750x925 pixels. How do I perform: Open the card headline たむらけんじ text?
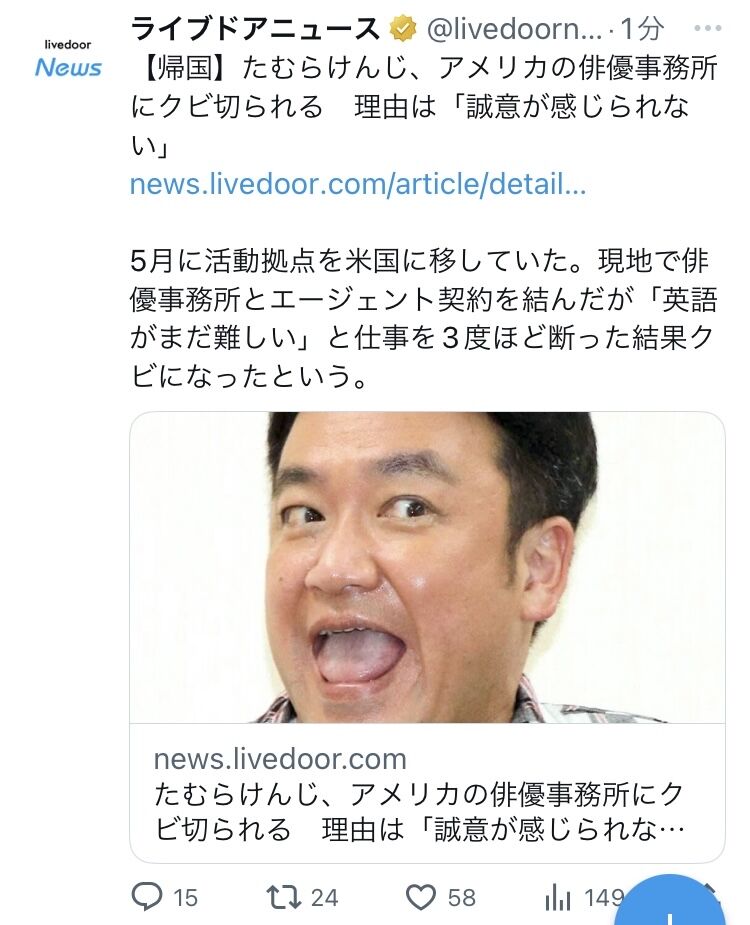419,812
